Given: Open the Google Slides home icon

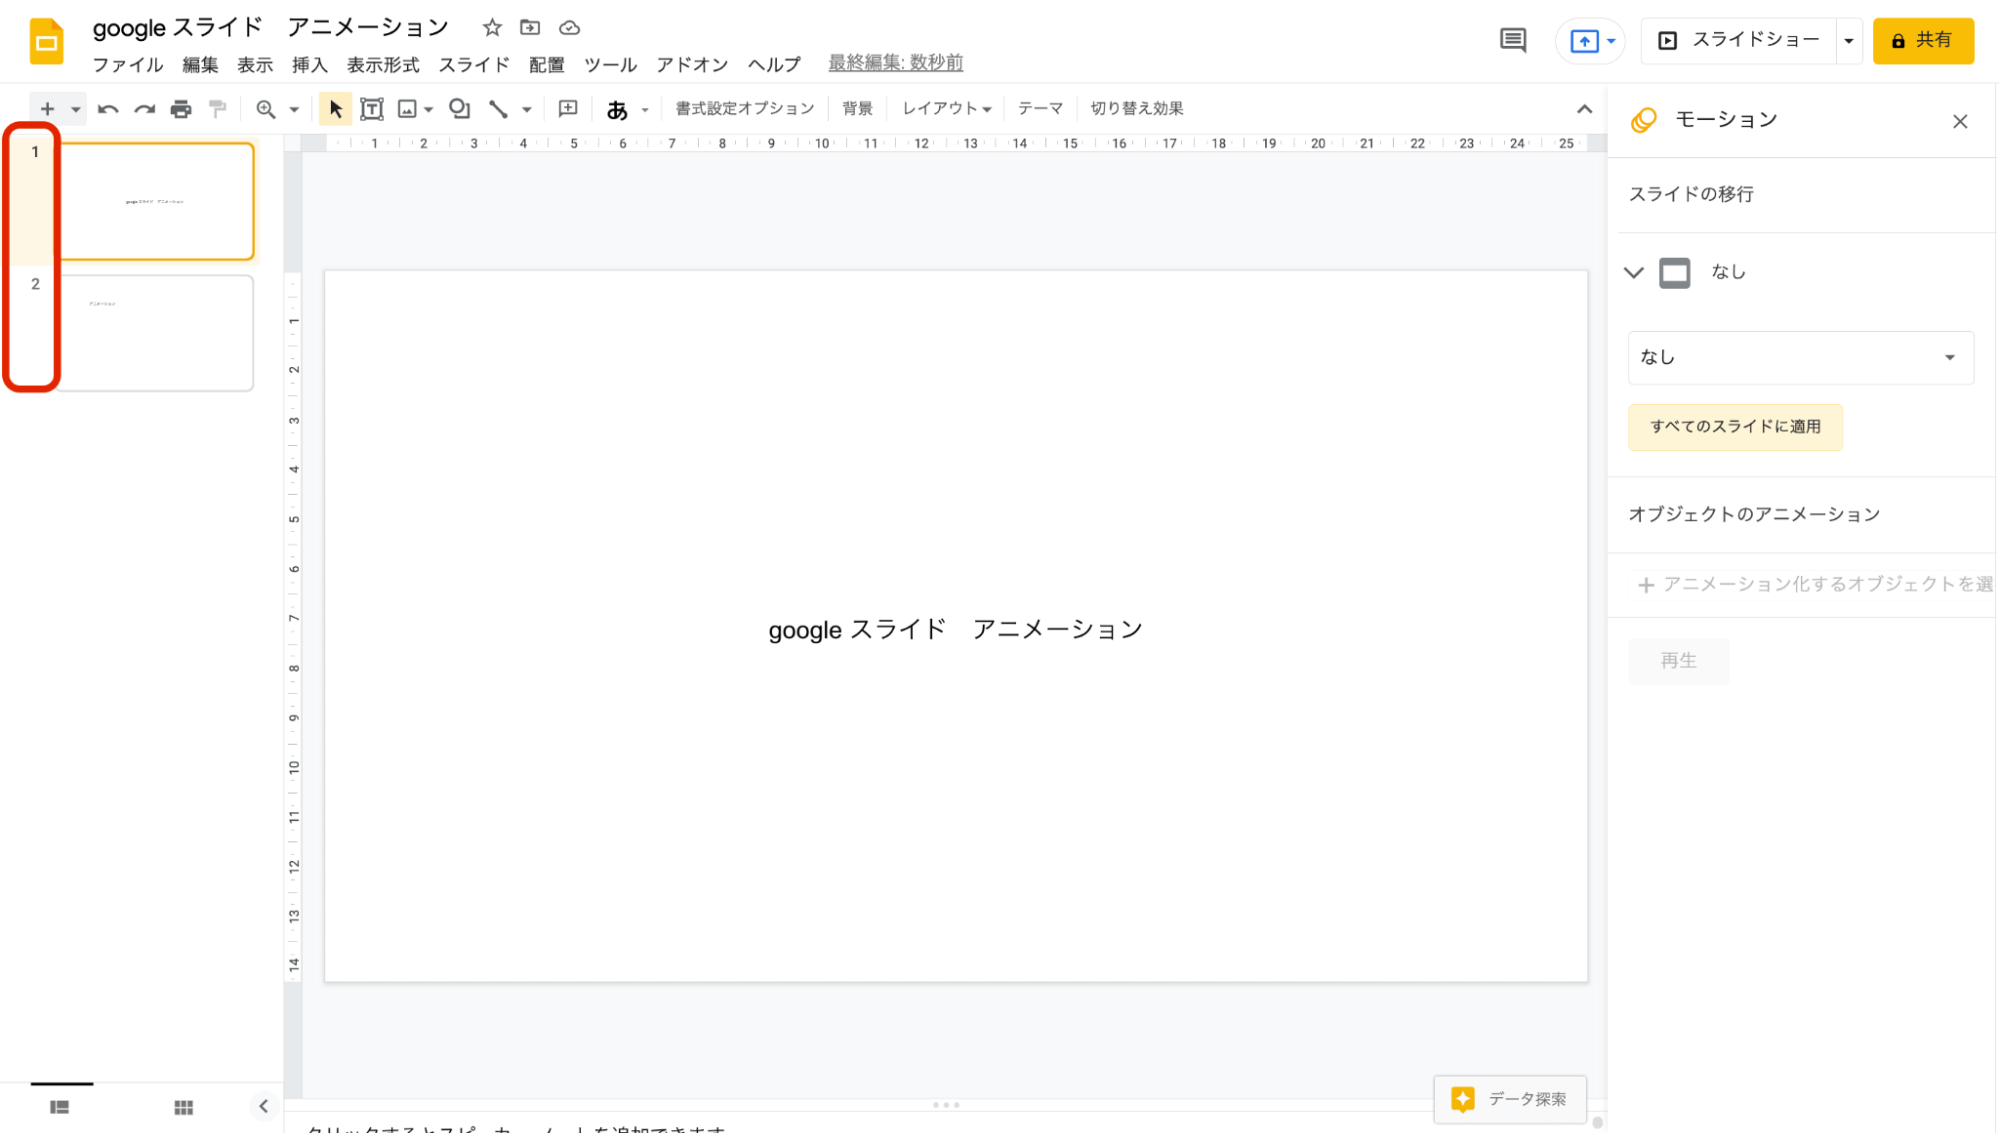Looking at the screenshot, I should 46,41.
